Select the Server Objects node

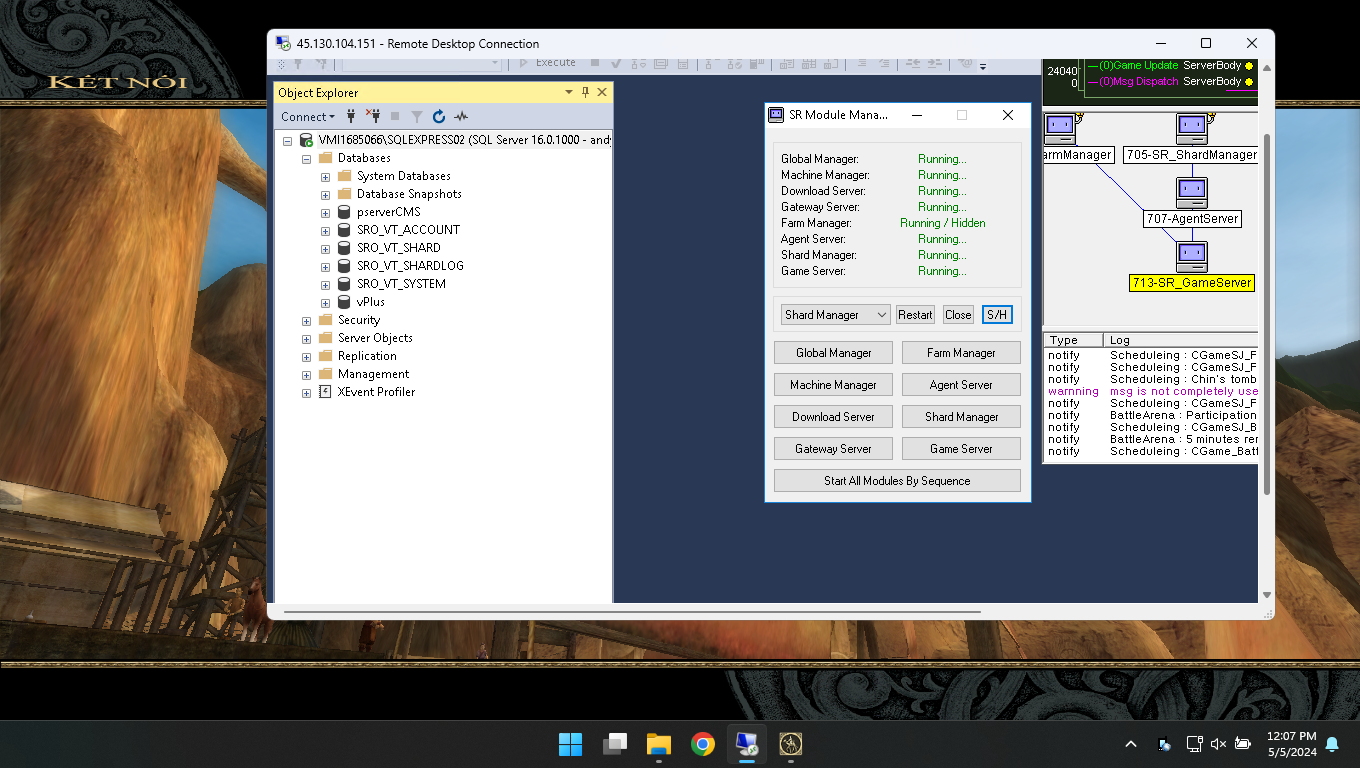tap(375, 338)
